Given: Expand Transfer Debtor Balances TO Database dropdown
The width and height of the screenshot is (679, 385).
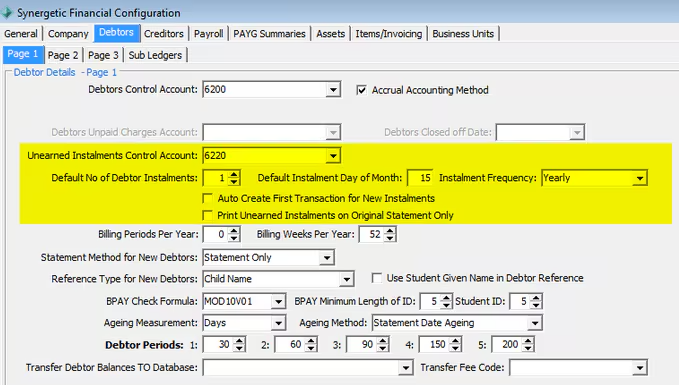Looking at the screenshot, I should pyautogui.click(x=405, y=368).
